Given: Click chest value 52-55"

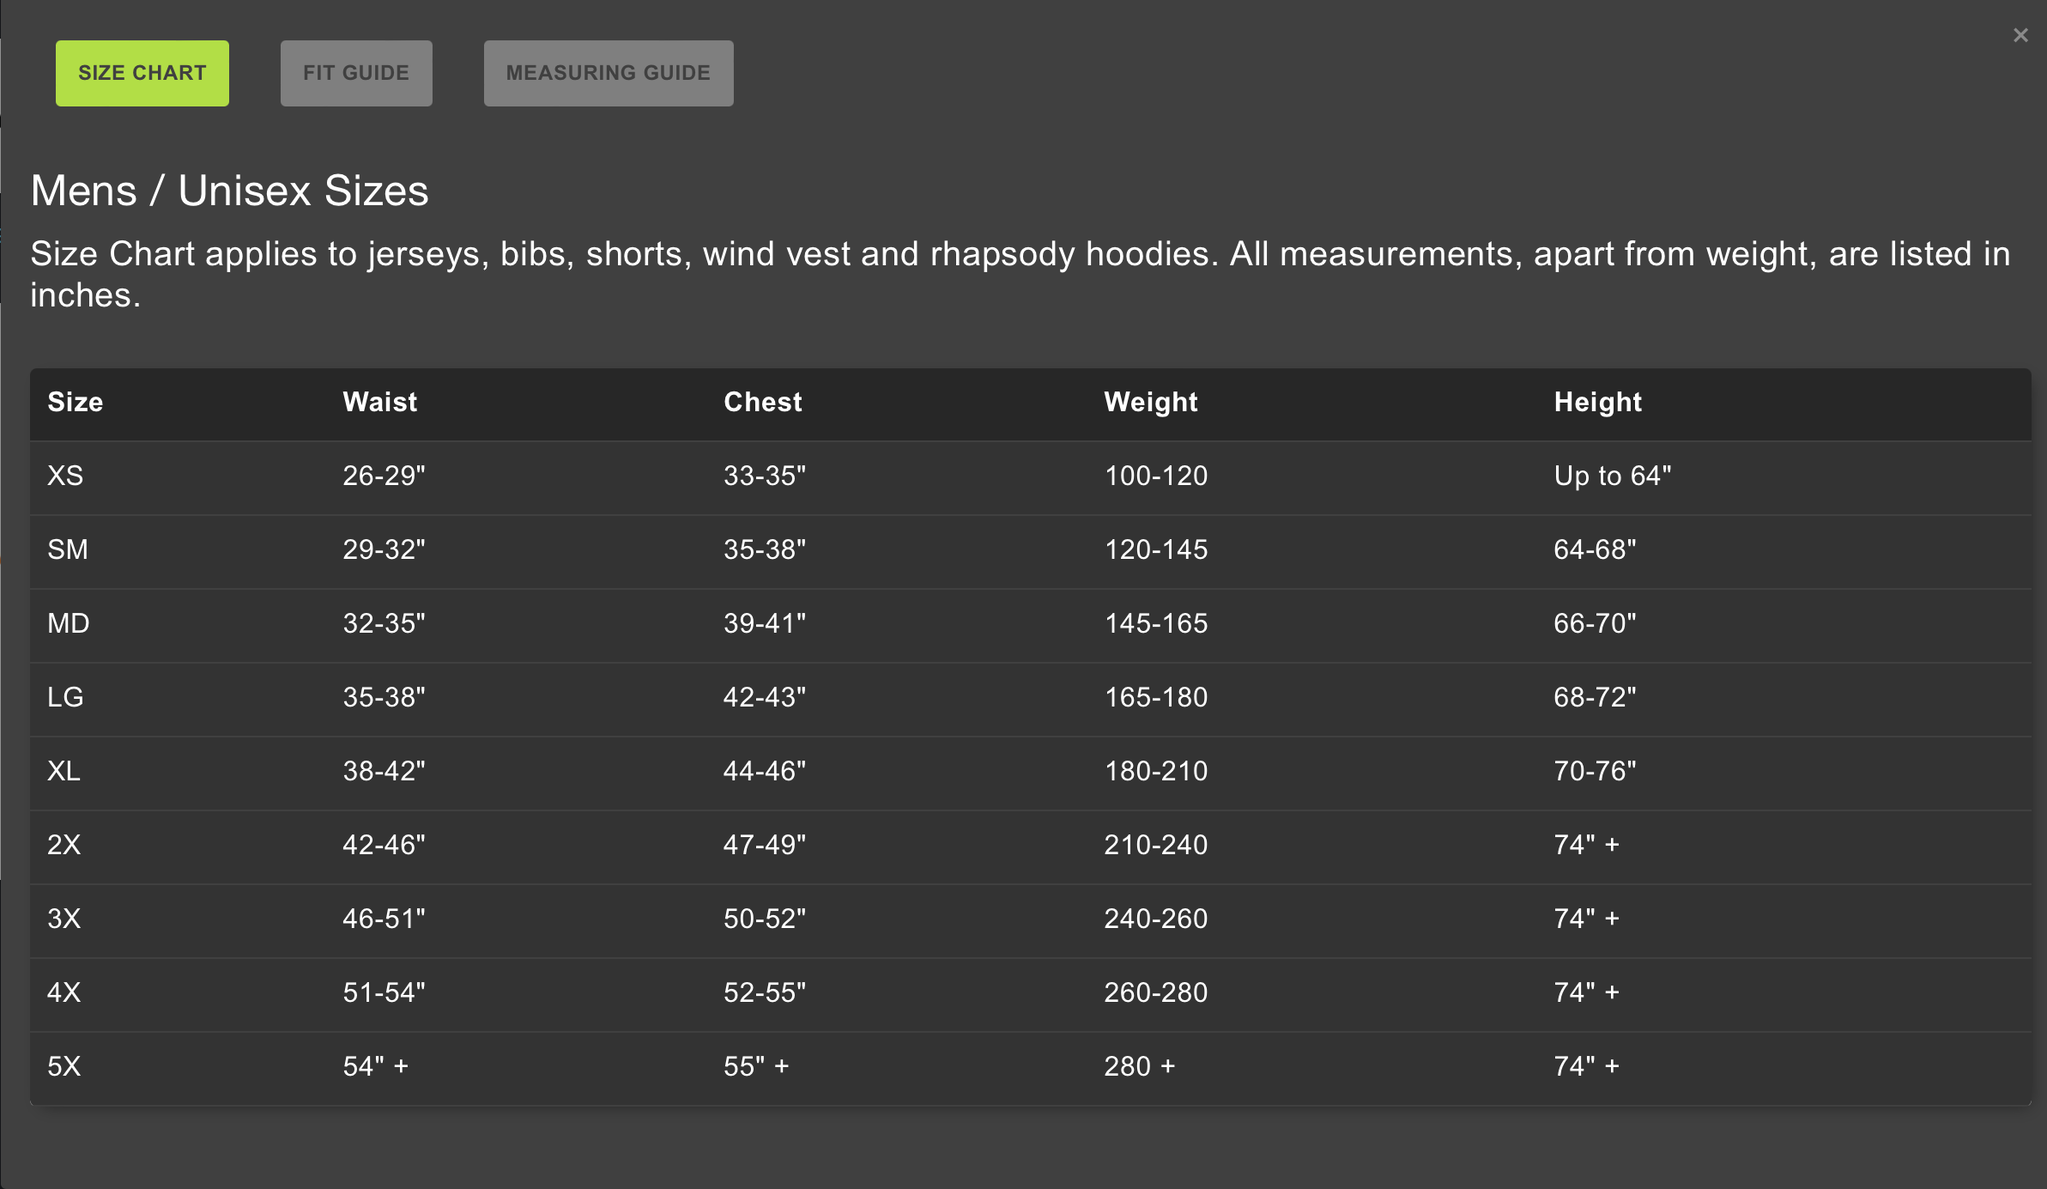Looking at the screenshot, I should click(765, 993).
